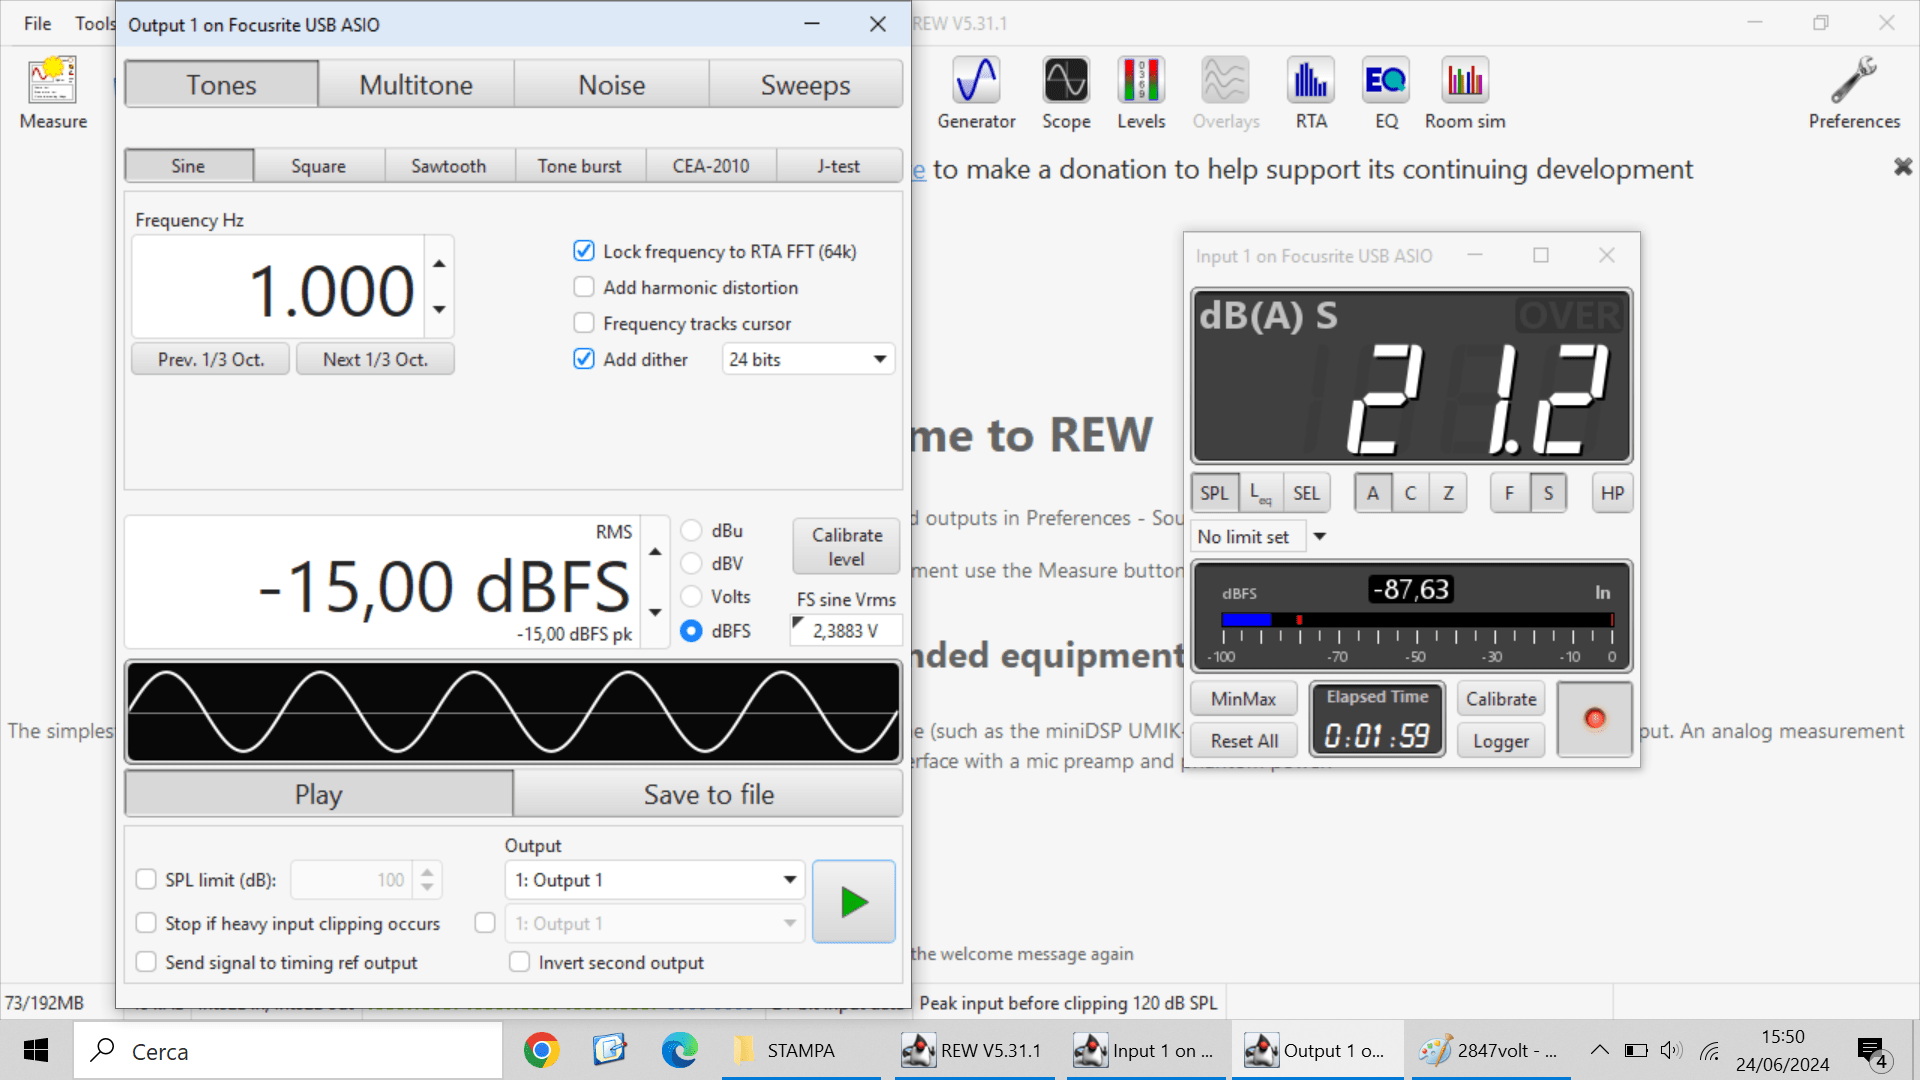1920x1080 pixels.
Task: Switch to REW V5.31.1 taskbar window
Action: 974,1050
